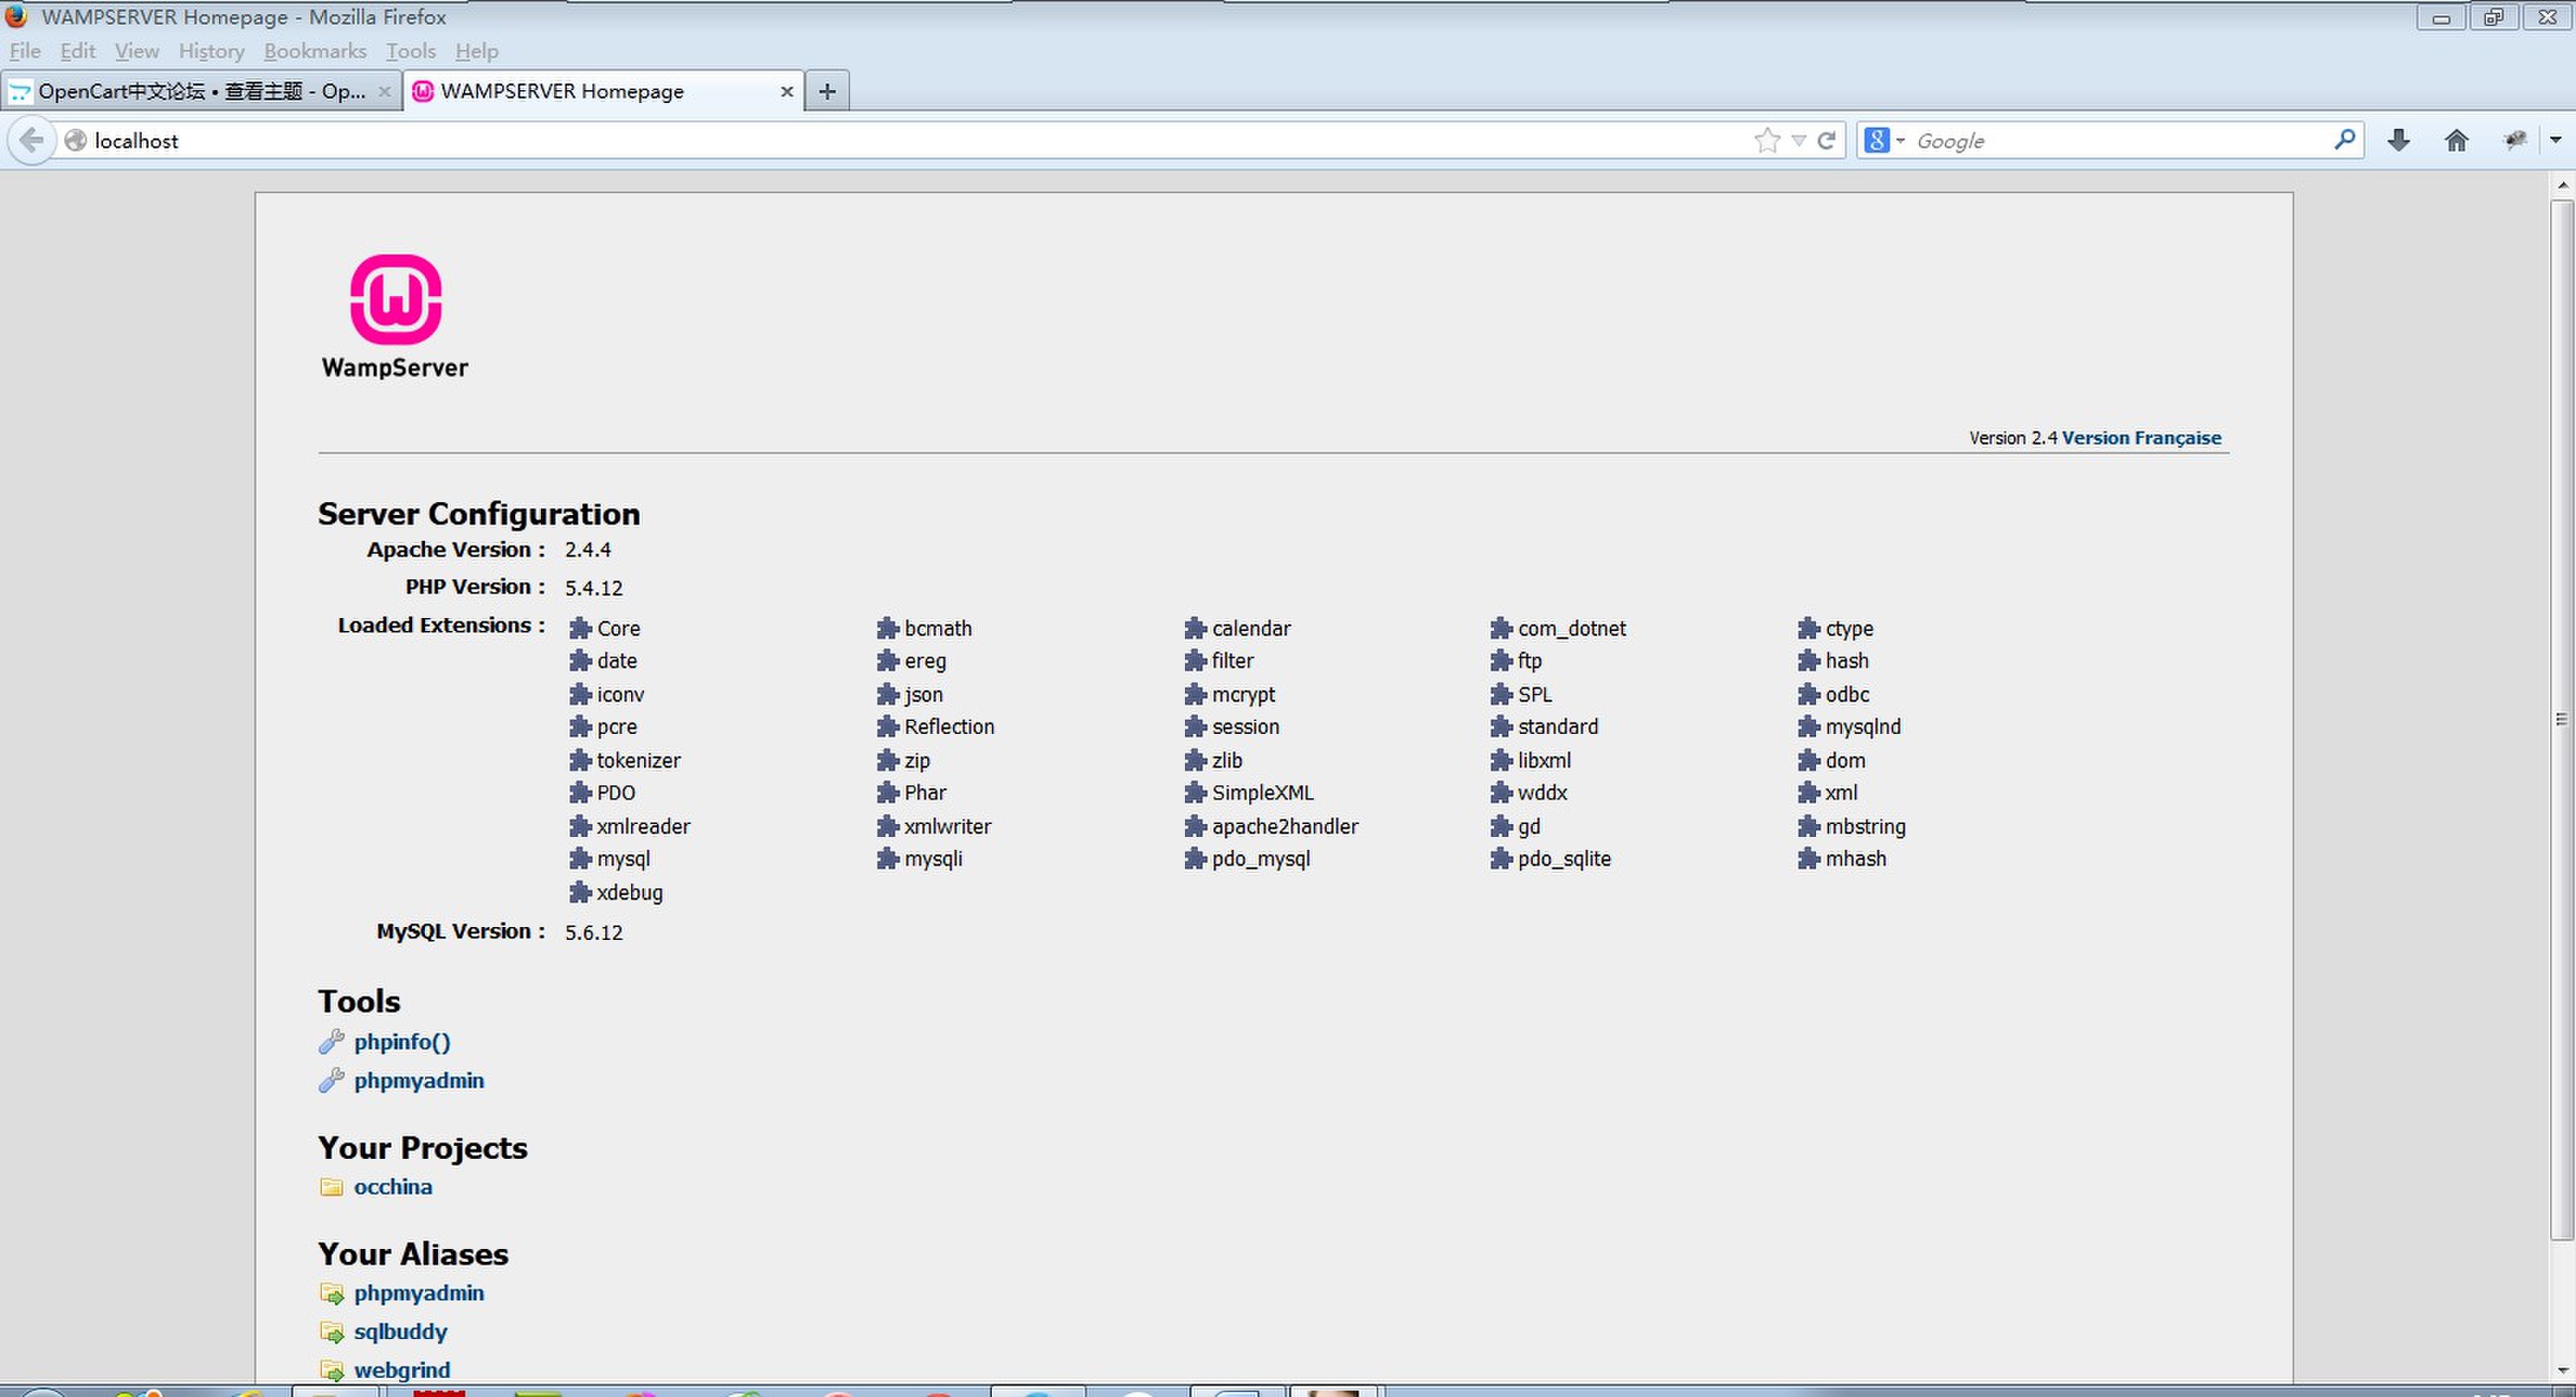
Task: Open phpmyadmin under Tools
Action: point(419,1081)
